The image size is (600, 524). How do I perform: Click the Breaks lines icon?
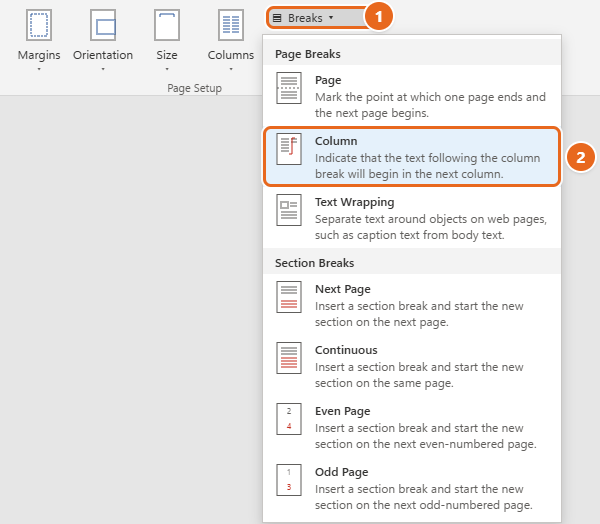(277, 18)
